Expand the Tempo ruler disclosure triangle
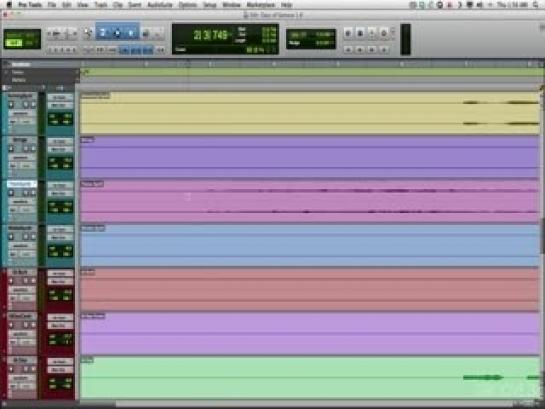Image resolution: width=545 pixels, height=409 pixels. click(x=7, y=72)
